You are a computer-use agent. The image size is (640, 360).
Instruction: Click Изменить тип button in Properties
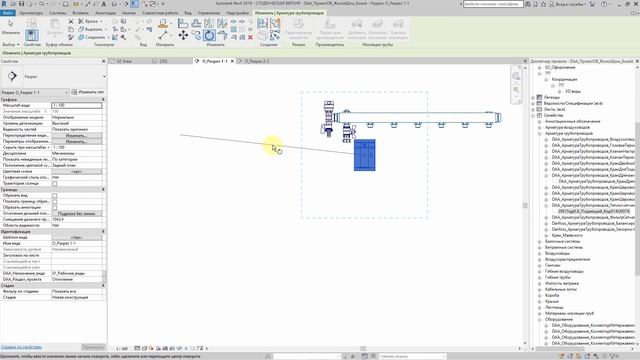(x=88, y=92)
